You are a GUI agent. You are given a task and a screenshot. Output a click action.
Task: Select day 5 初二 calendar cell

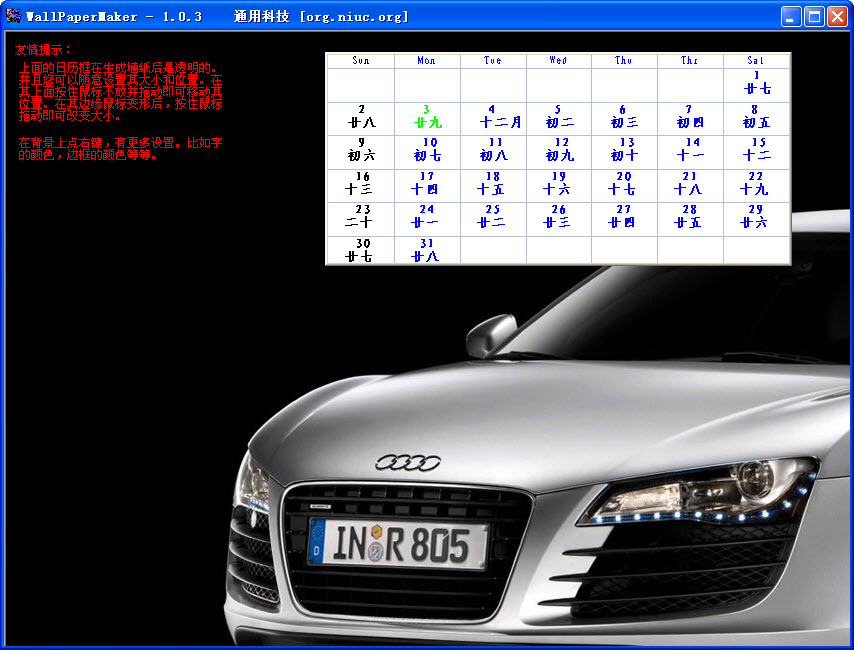pos(558,118)
